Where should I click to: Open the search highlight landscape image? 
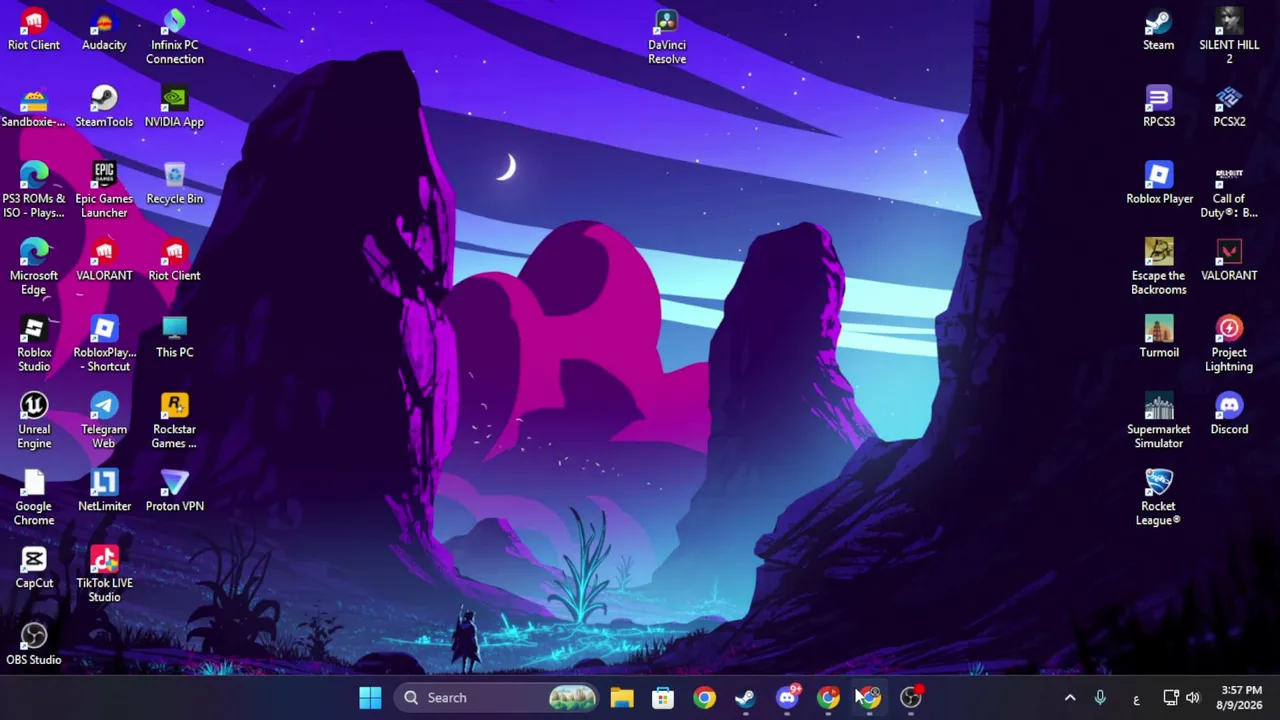click(x=572, y=697)
